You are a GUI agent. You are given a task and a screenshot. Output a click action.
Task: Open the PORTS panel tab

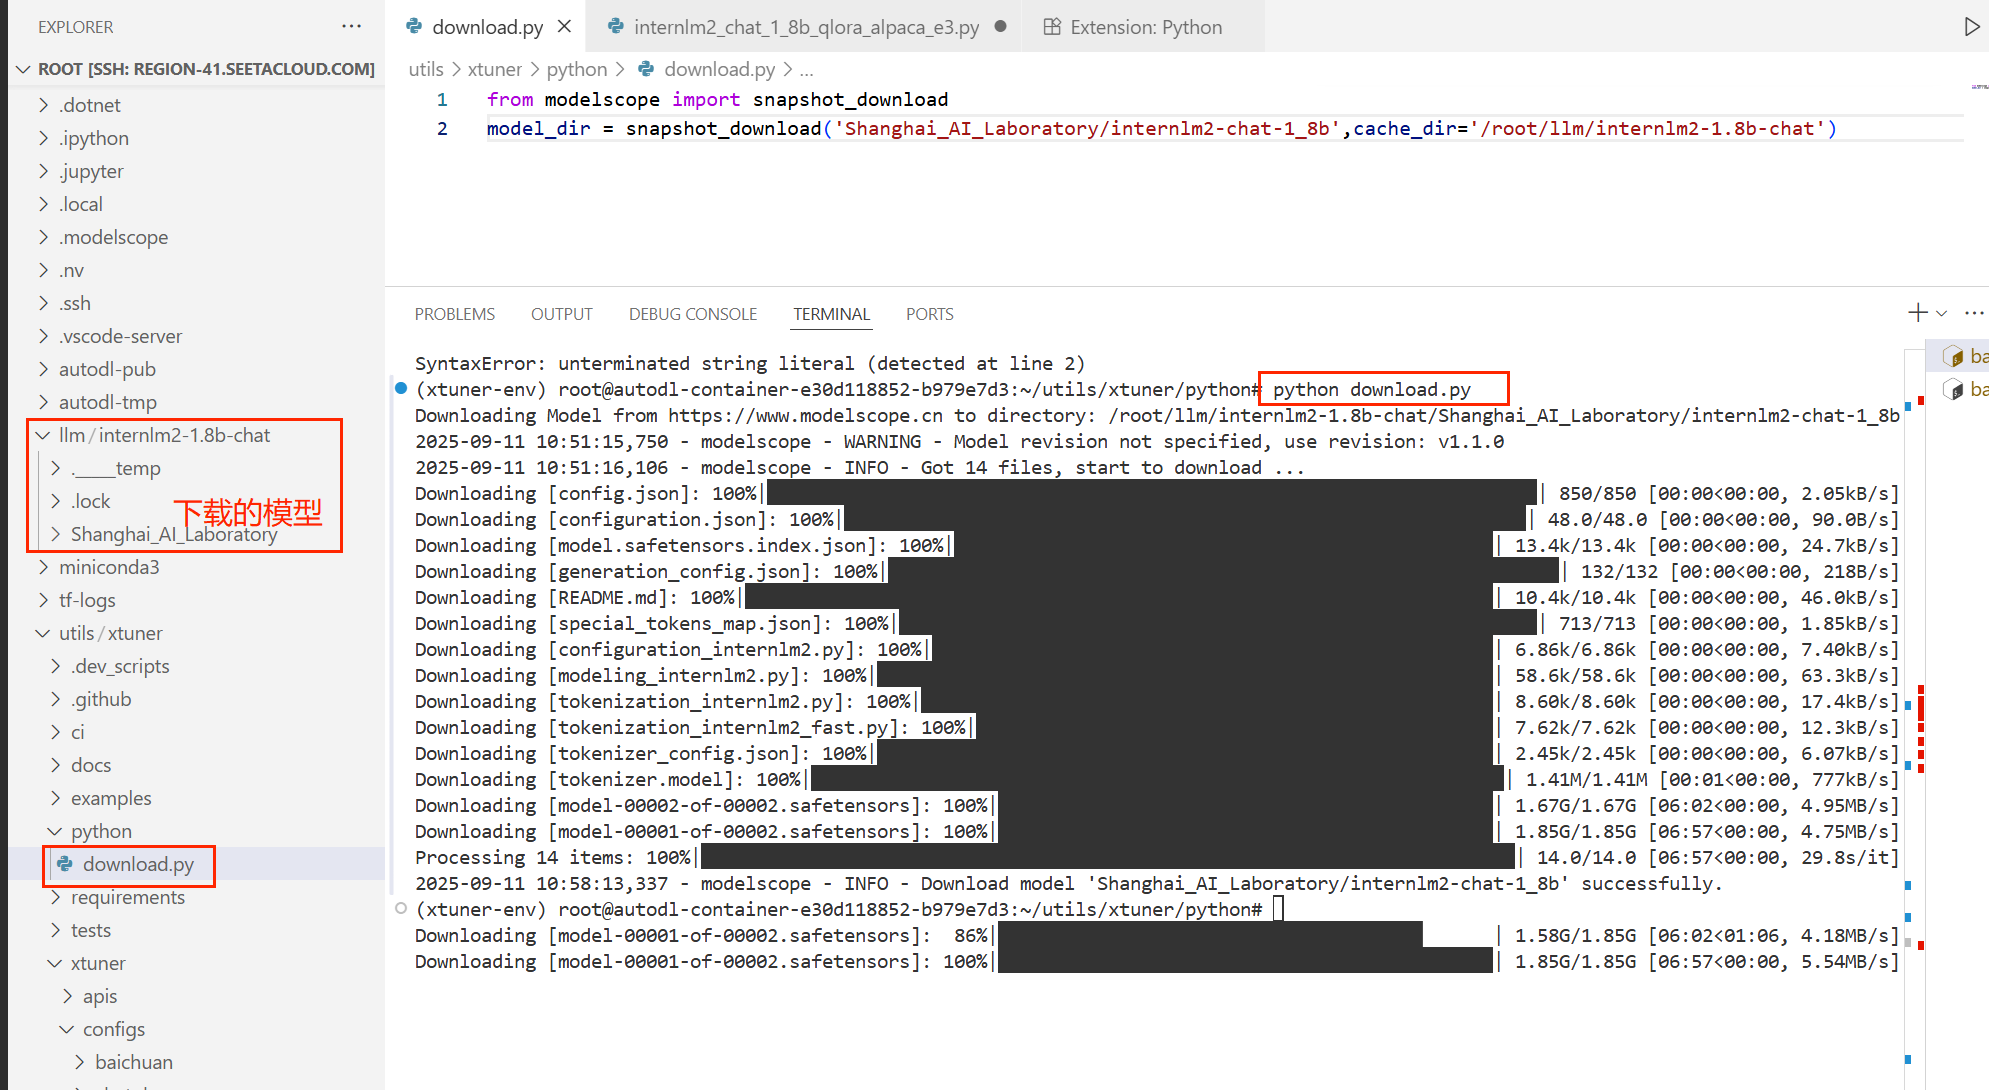point(930,314)
